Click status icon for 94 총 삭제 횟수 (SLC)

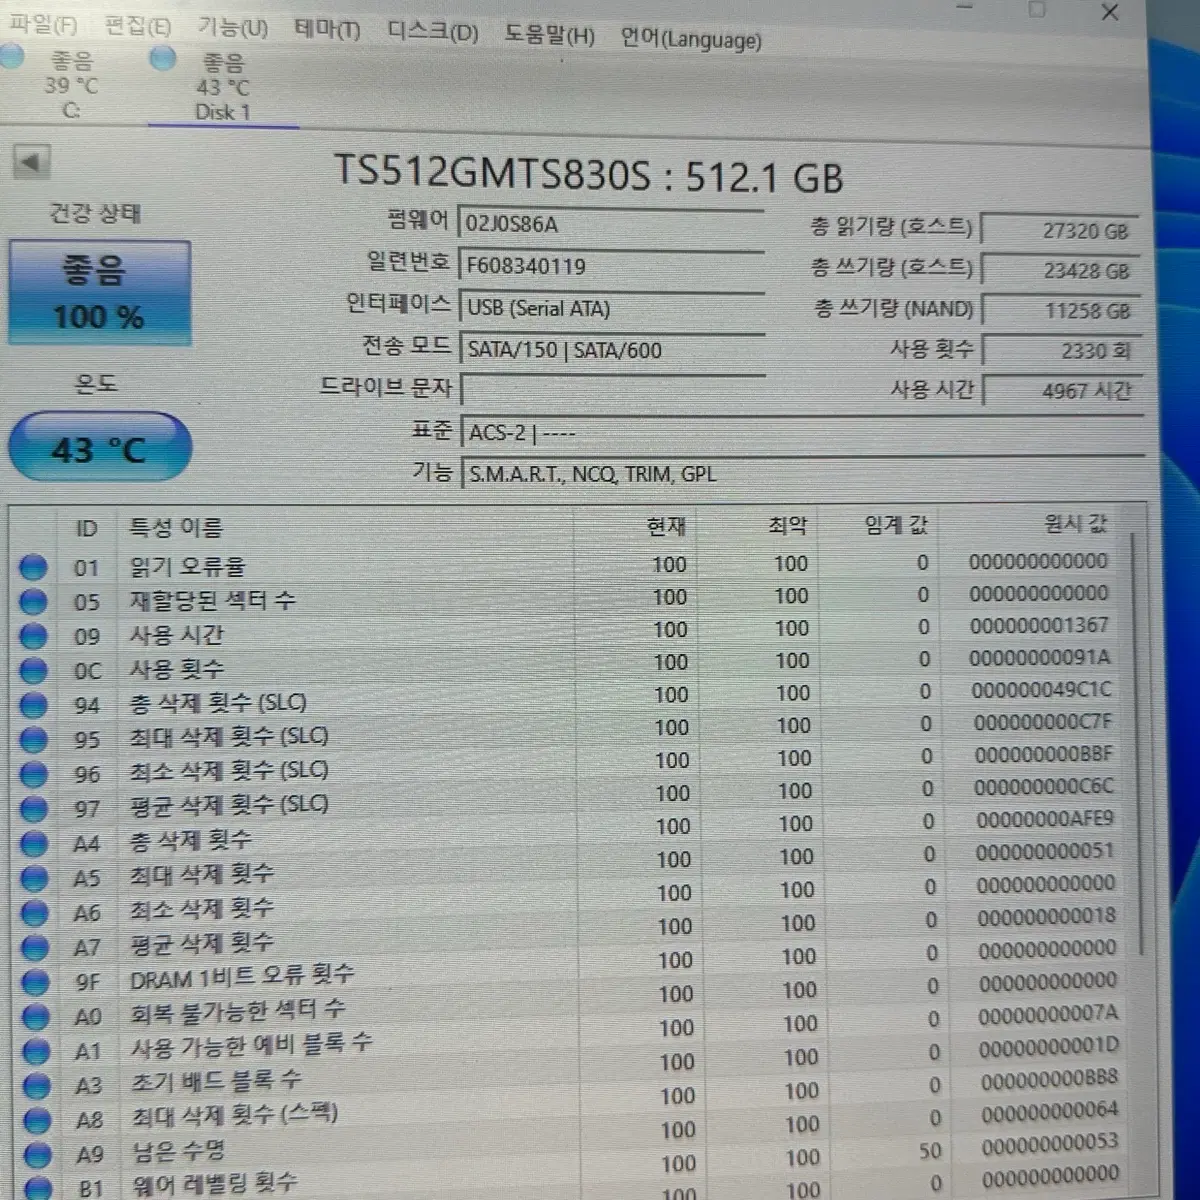(33, 705)
